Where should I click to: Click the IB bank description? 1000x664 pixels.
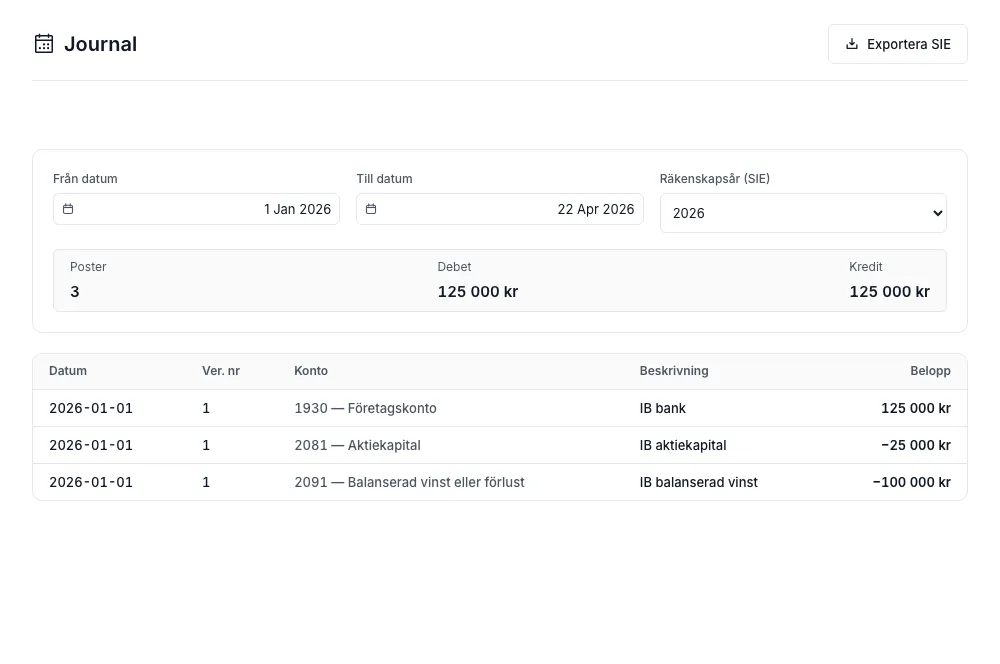pyautogui.click(x=663, y=408)
